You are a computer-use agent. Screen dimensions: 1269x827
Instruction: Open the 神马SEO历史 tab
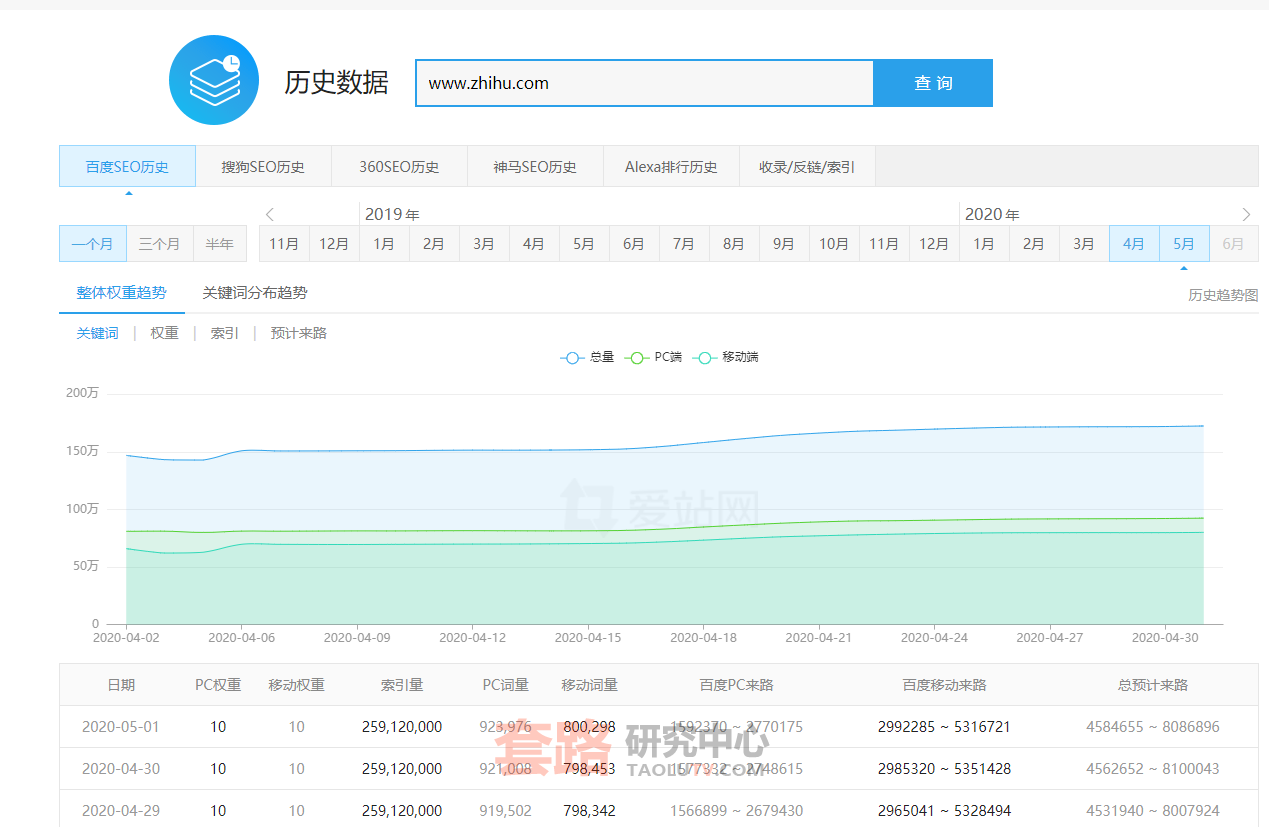tap(535, 167)
